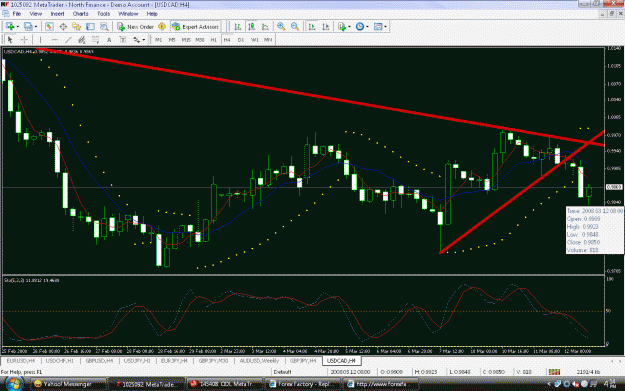Expand the Periods clock dropdown arrow
Screen dimensions: 625x391
(367, 27)
